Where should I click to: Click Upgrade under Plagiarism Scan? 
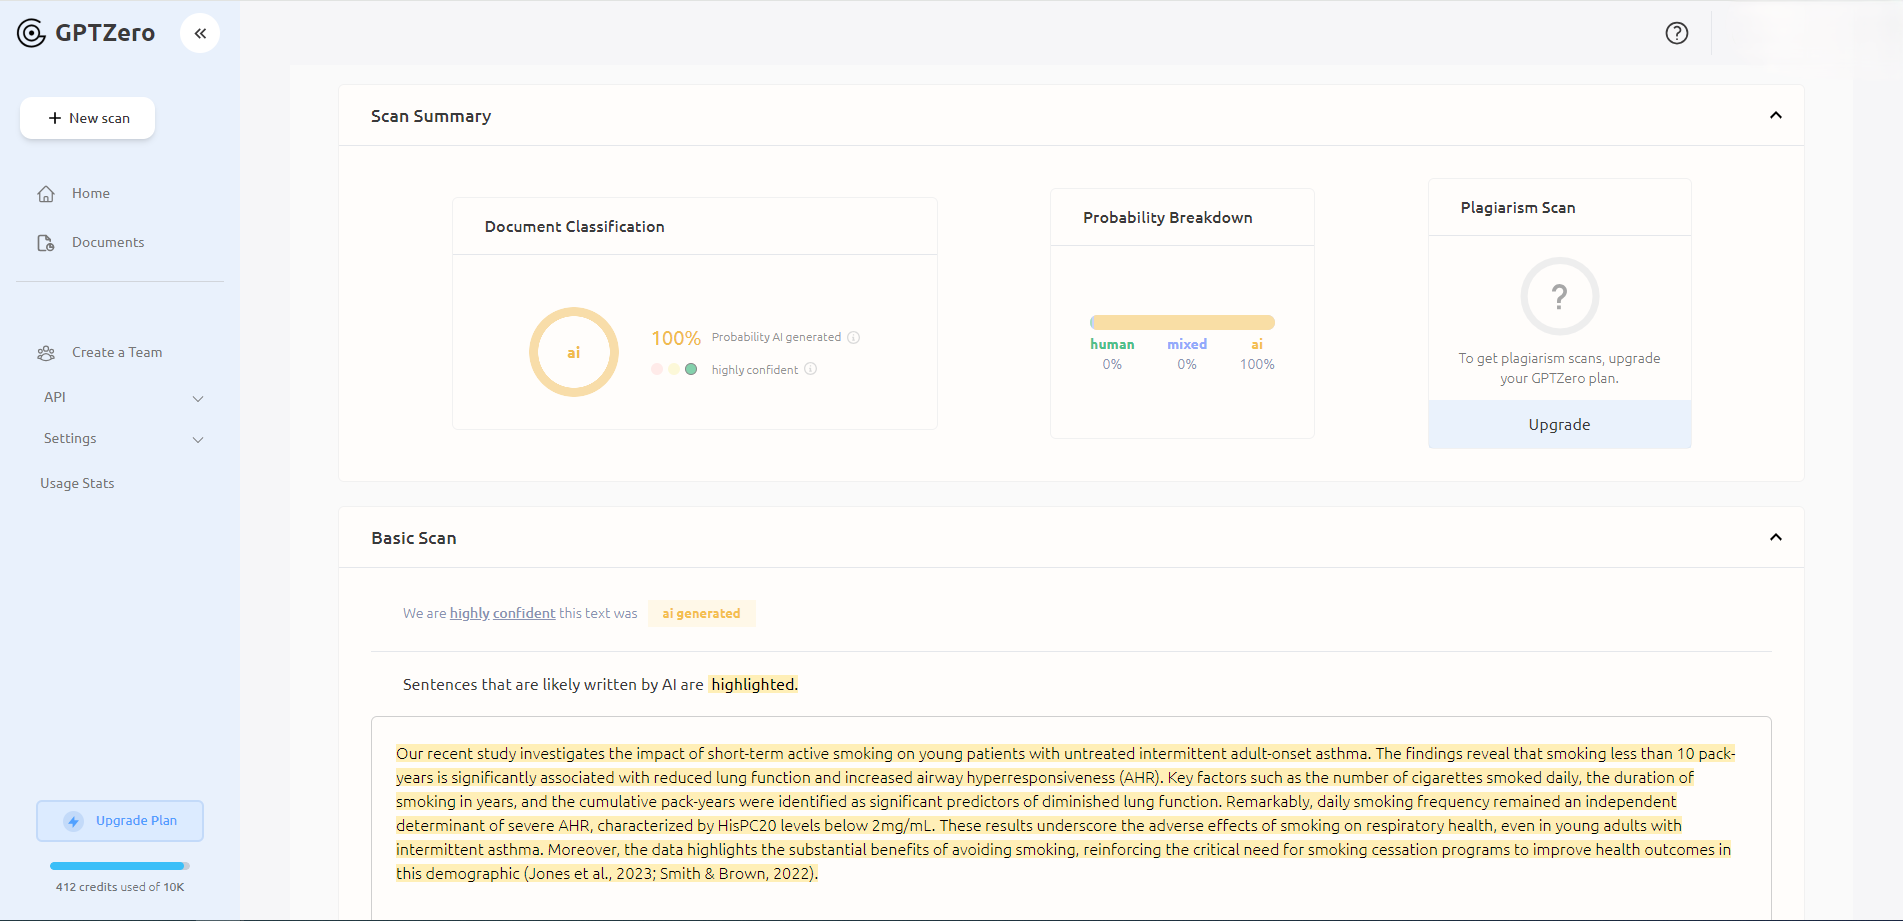point(1559,424)
